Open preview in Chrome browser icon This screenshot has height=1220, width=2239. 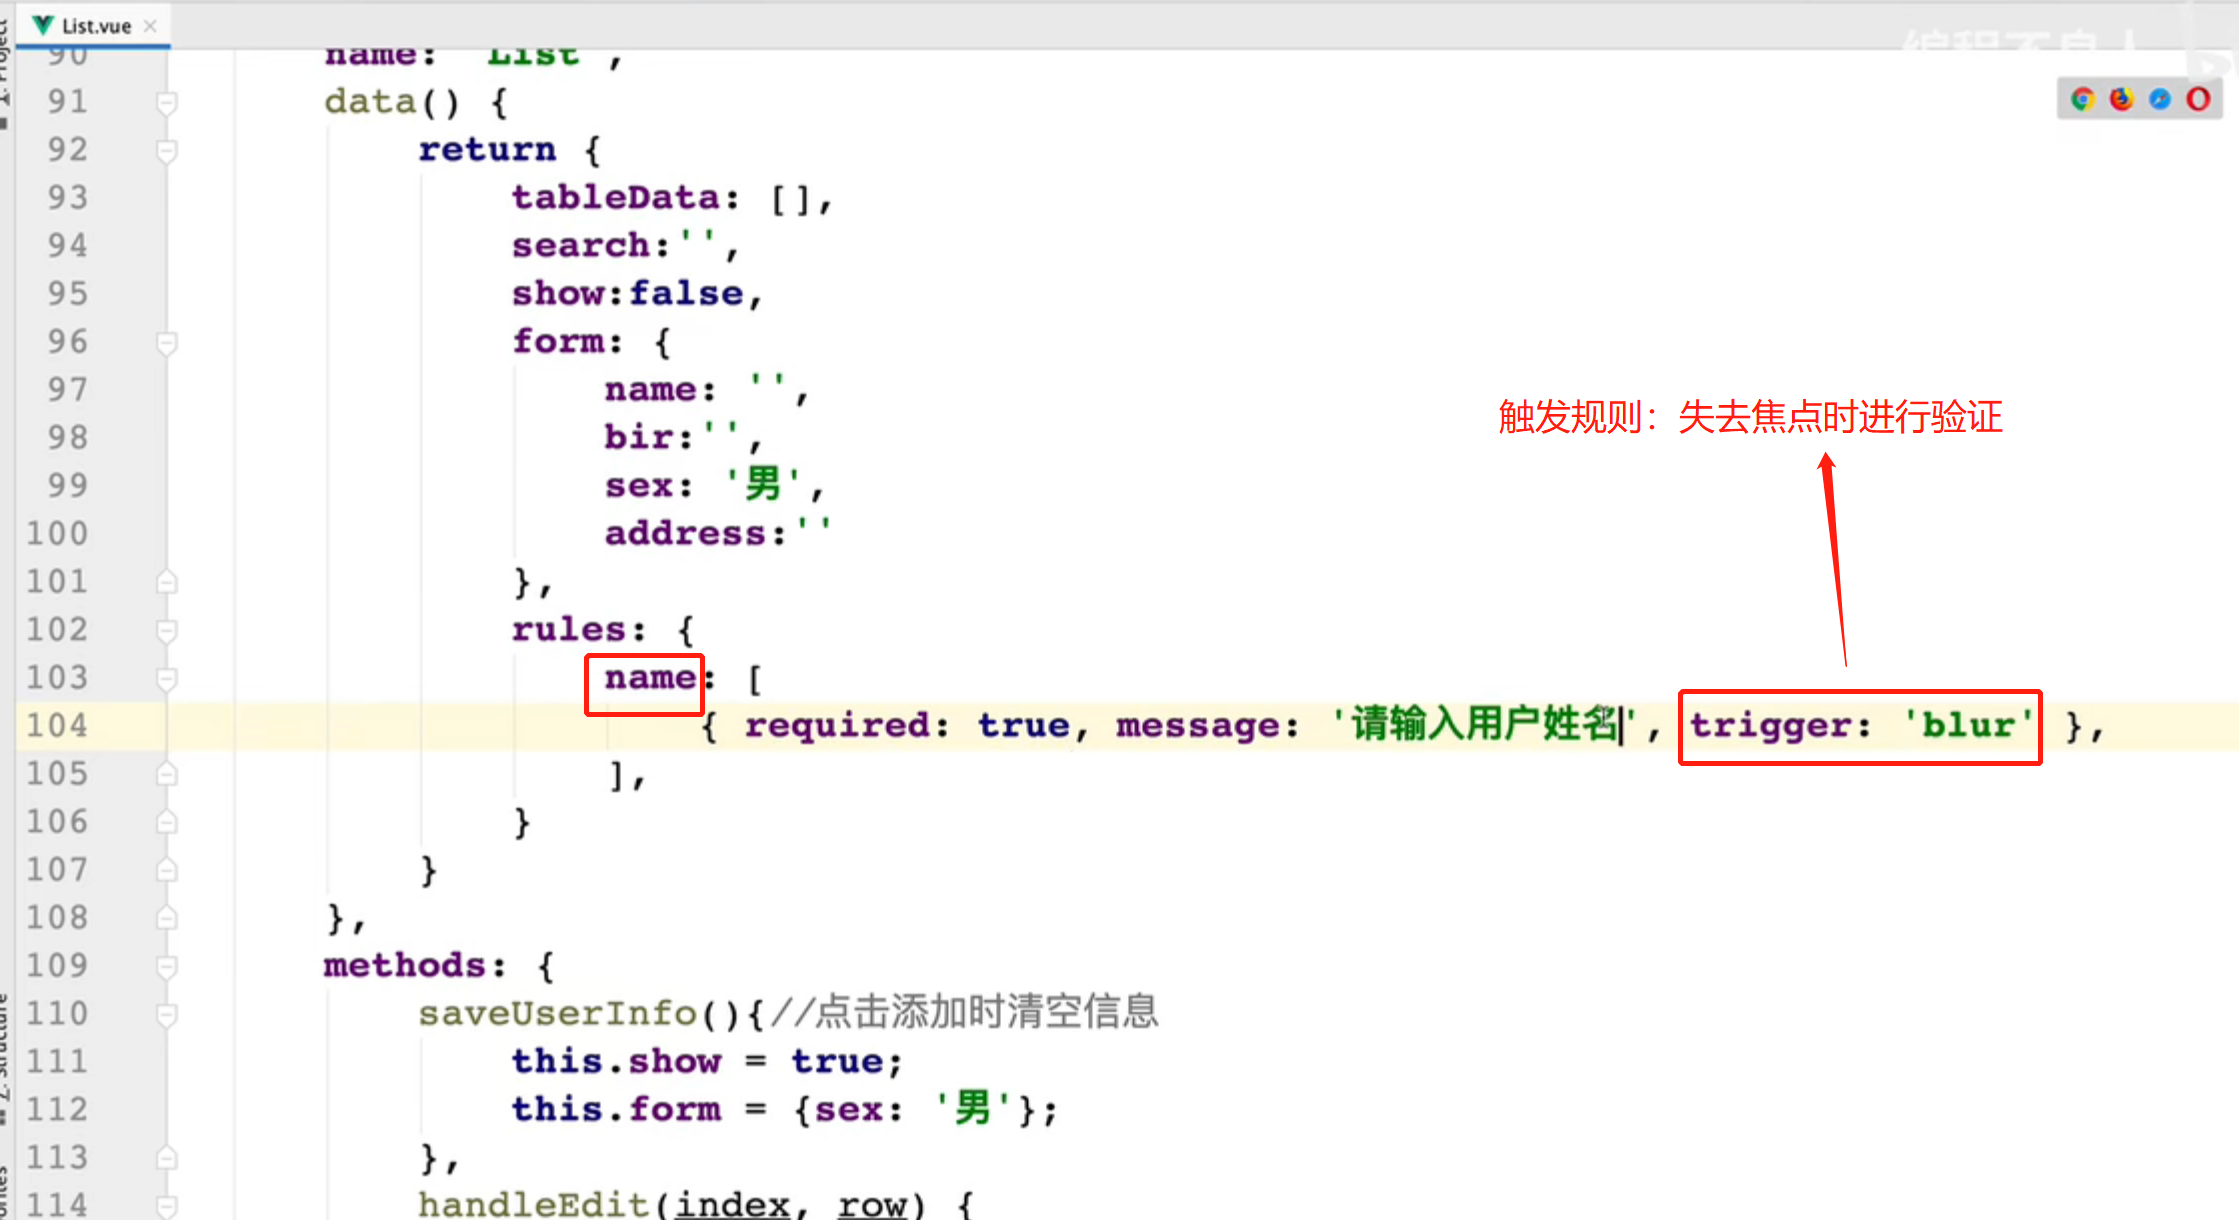(x=2083, y=99)
